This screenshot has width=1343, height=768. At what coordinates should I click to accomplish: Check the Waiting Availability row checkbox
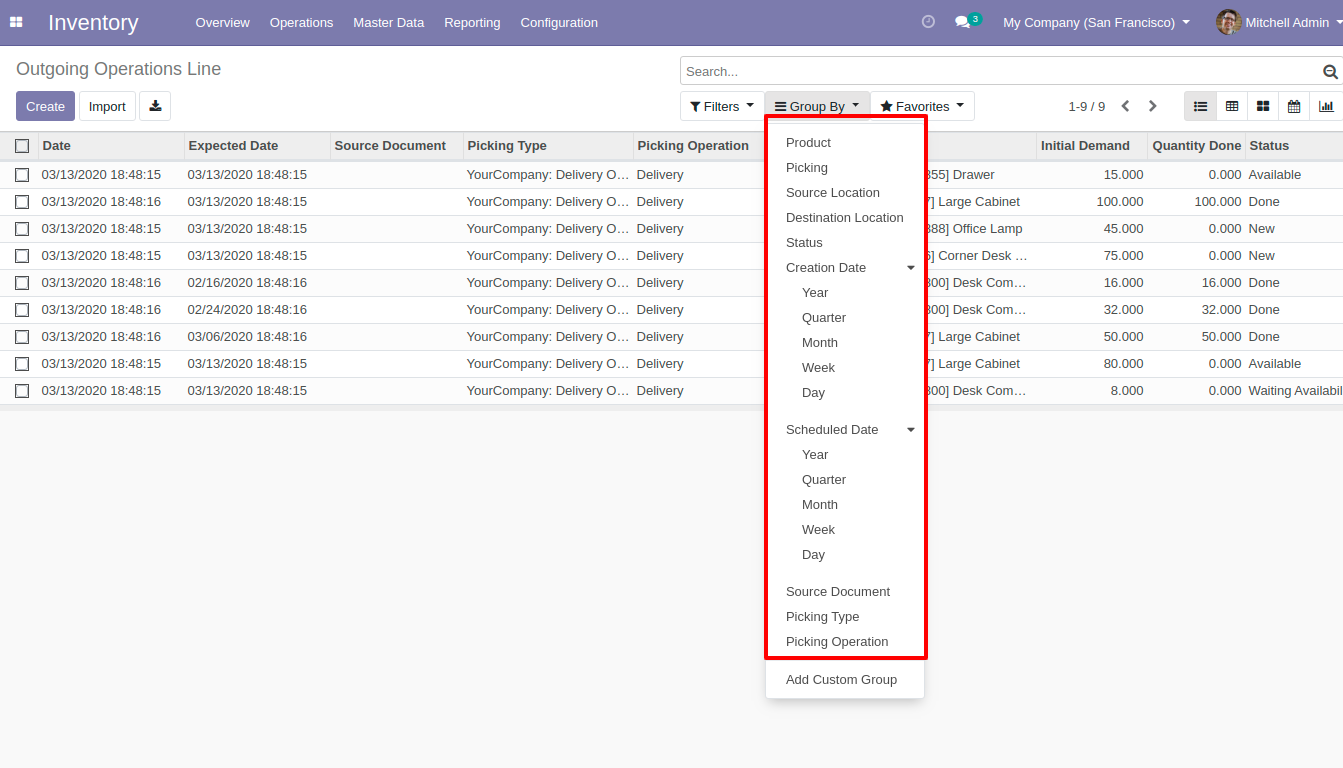tap(22, 391)
